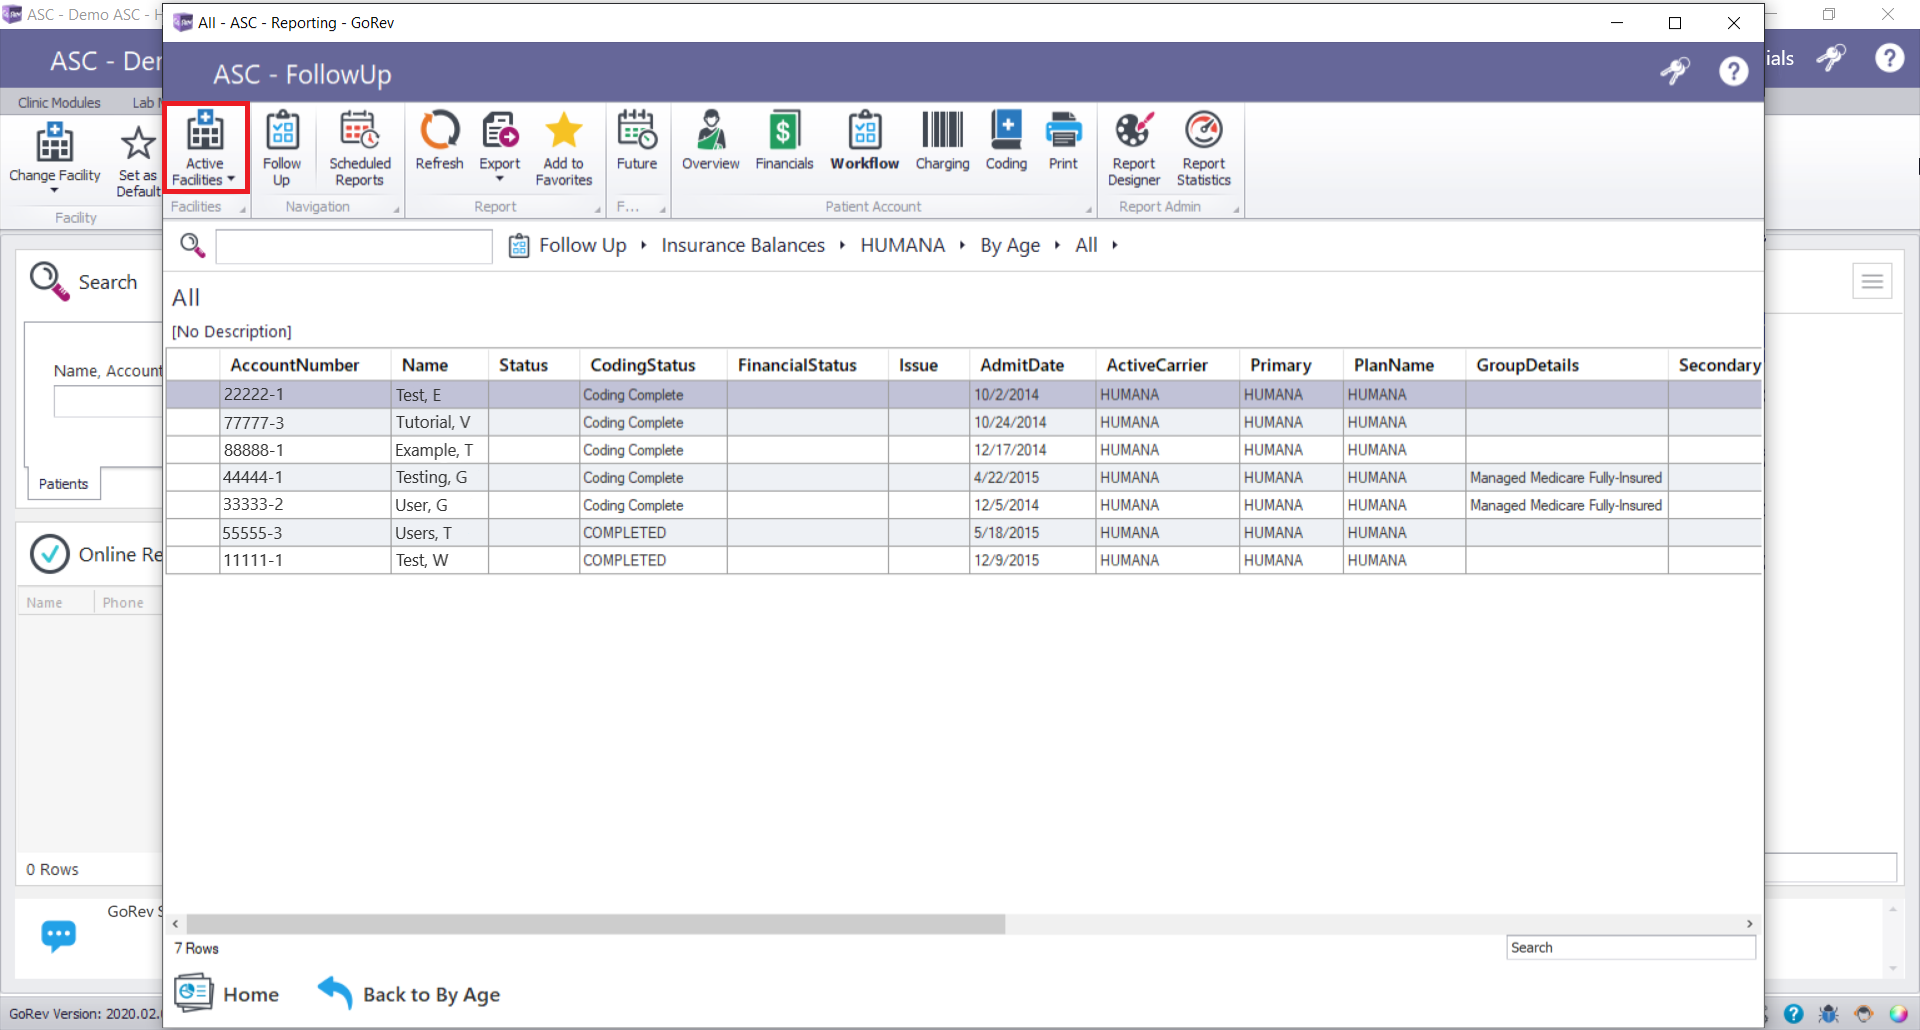
Task: Select the 'User, G' name cell
Action: click(x=440, y=505)
